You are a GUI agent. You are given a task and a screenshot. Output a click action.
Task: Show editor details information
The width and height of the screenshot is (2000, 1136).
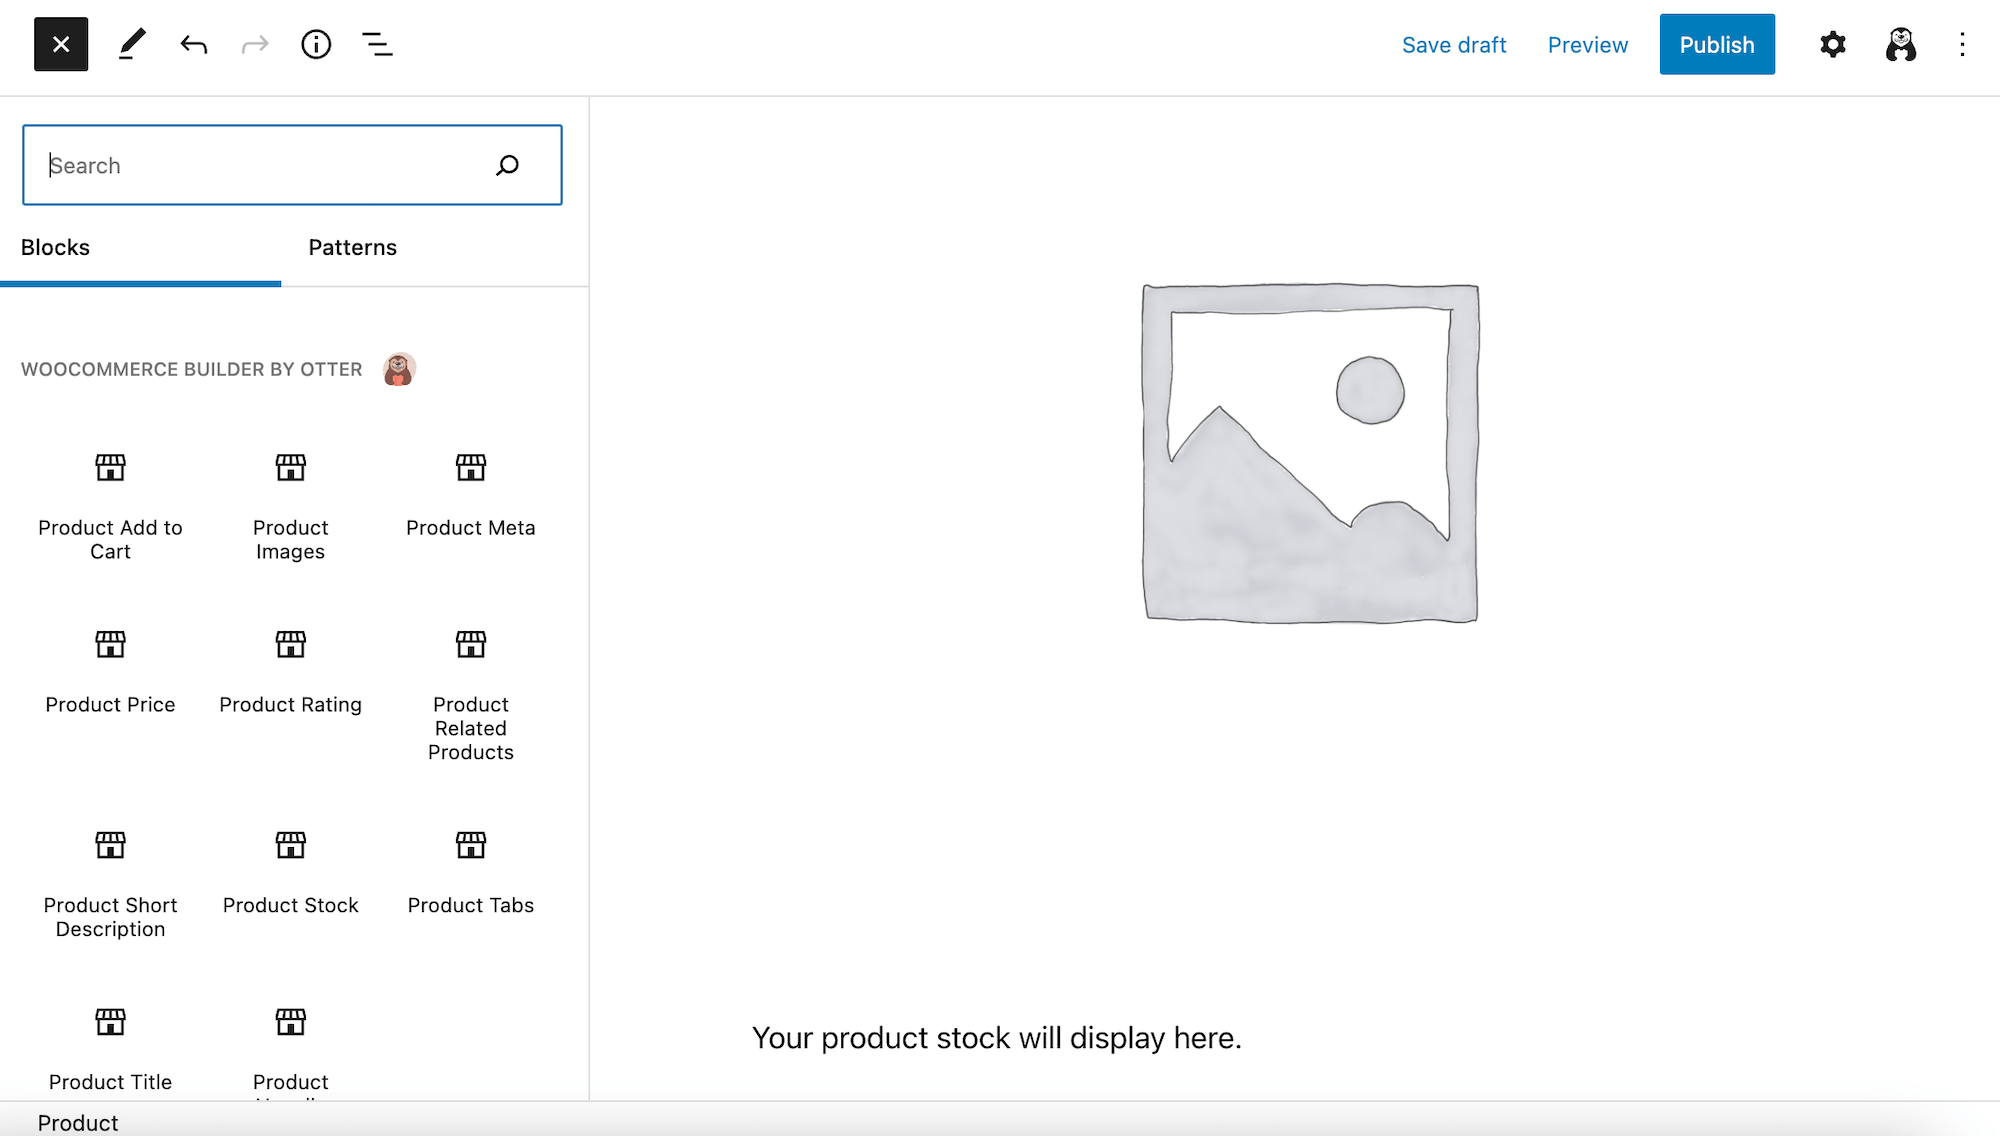(315, 44)
